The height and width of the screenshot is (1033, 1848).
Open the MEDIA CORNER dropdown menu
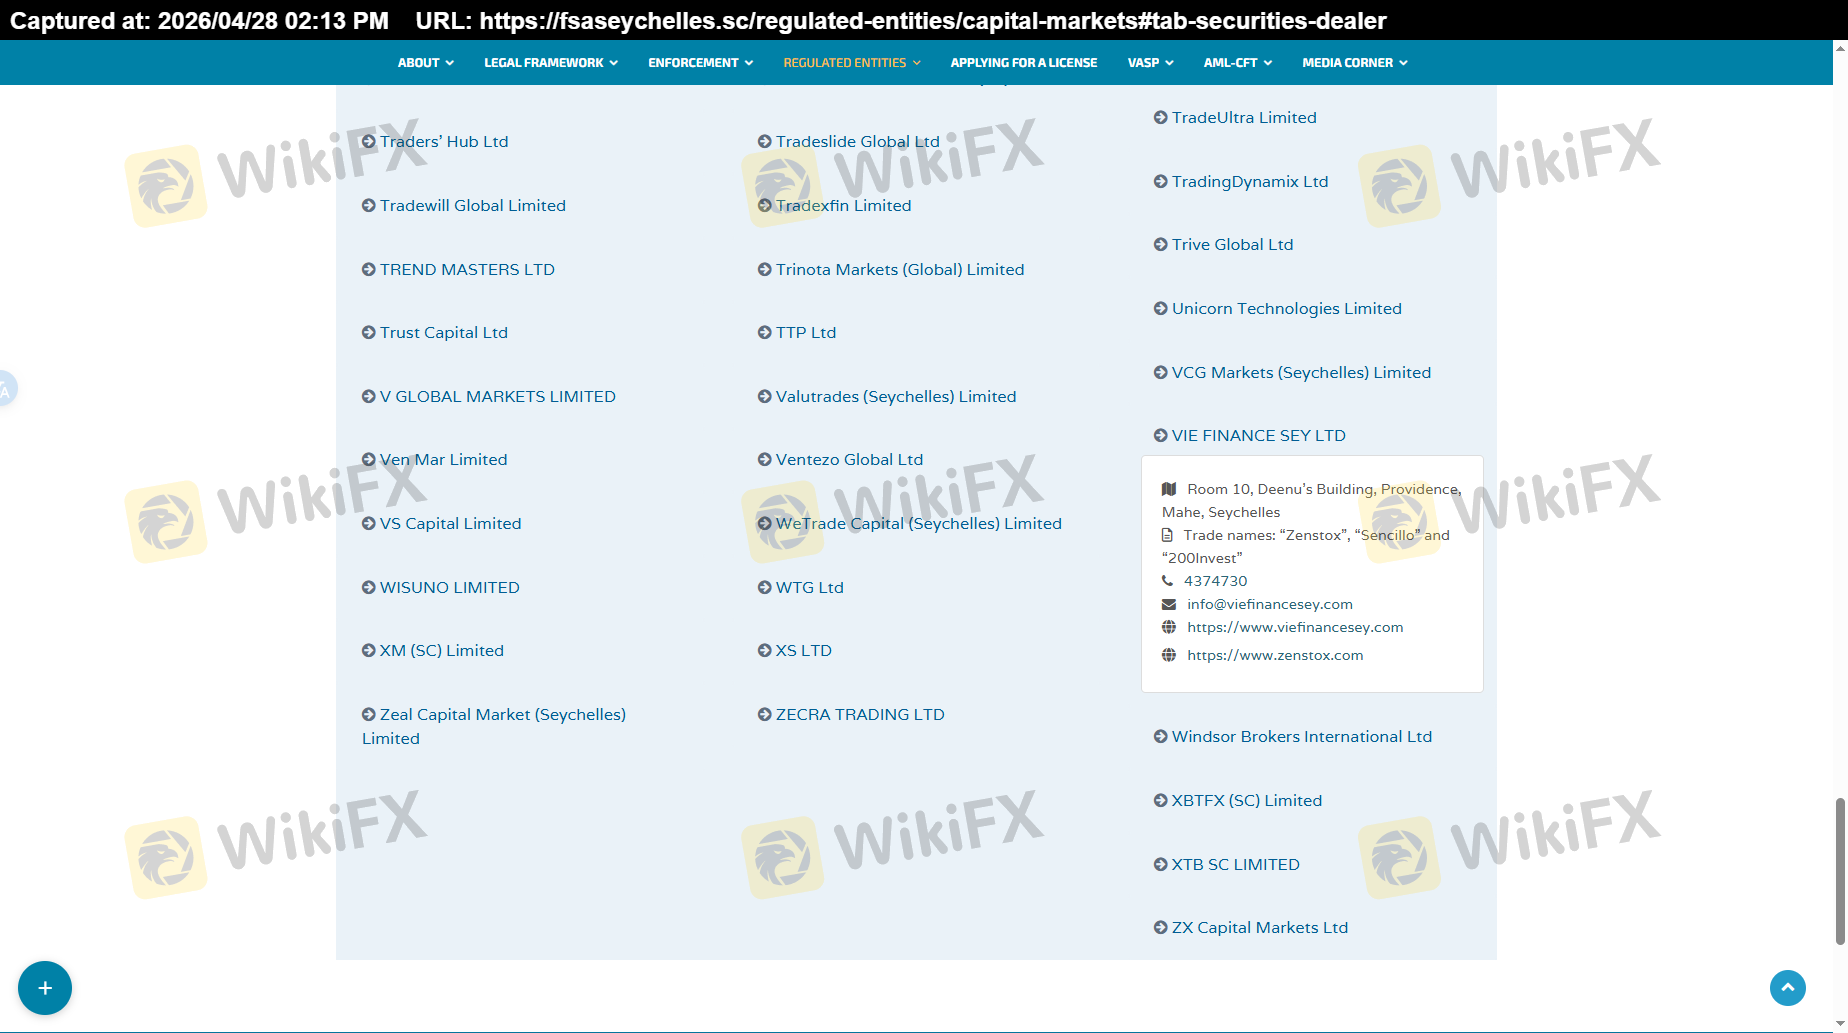[1355, 63]
